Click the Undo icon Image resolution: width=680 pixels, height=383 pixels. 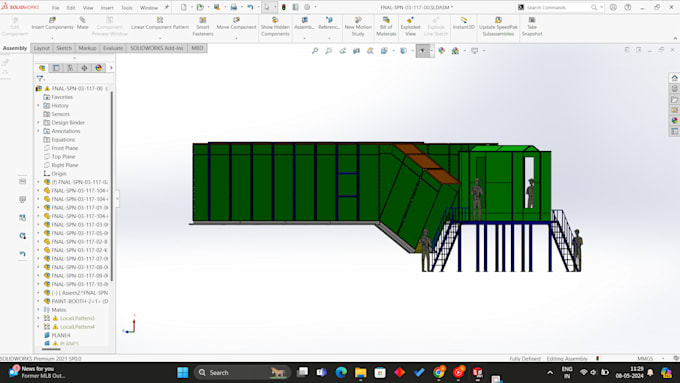(250, 7)
